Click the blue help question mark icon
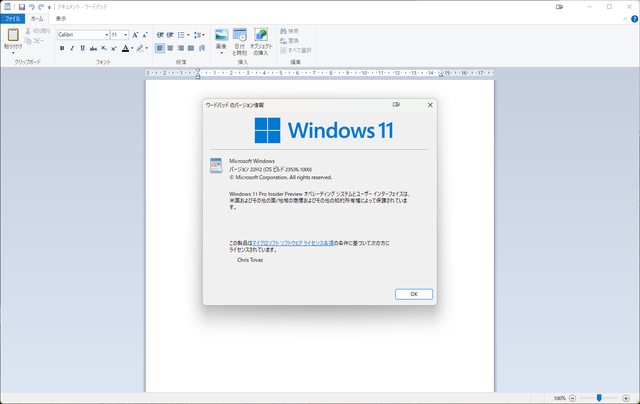Screen dimensions: 640x404 click(x=632, y=18)
